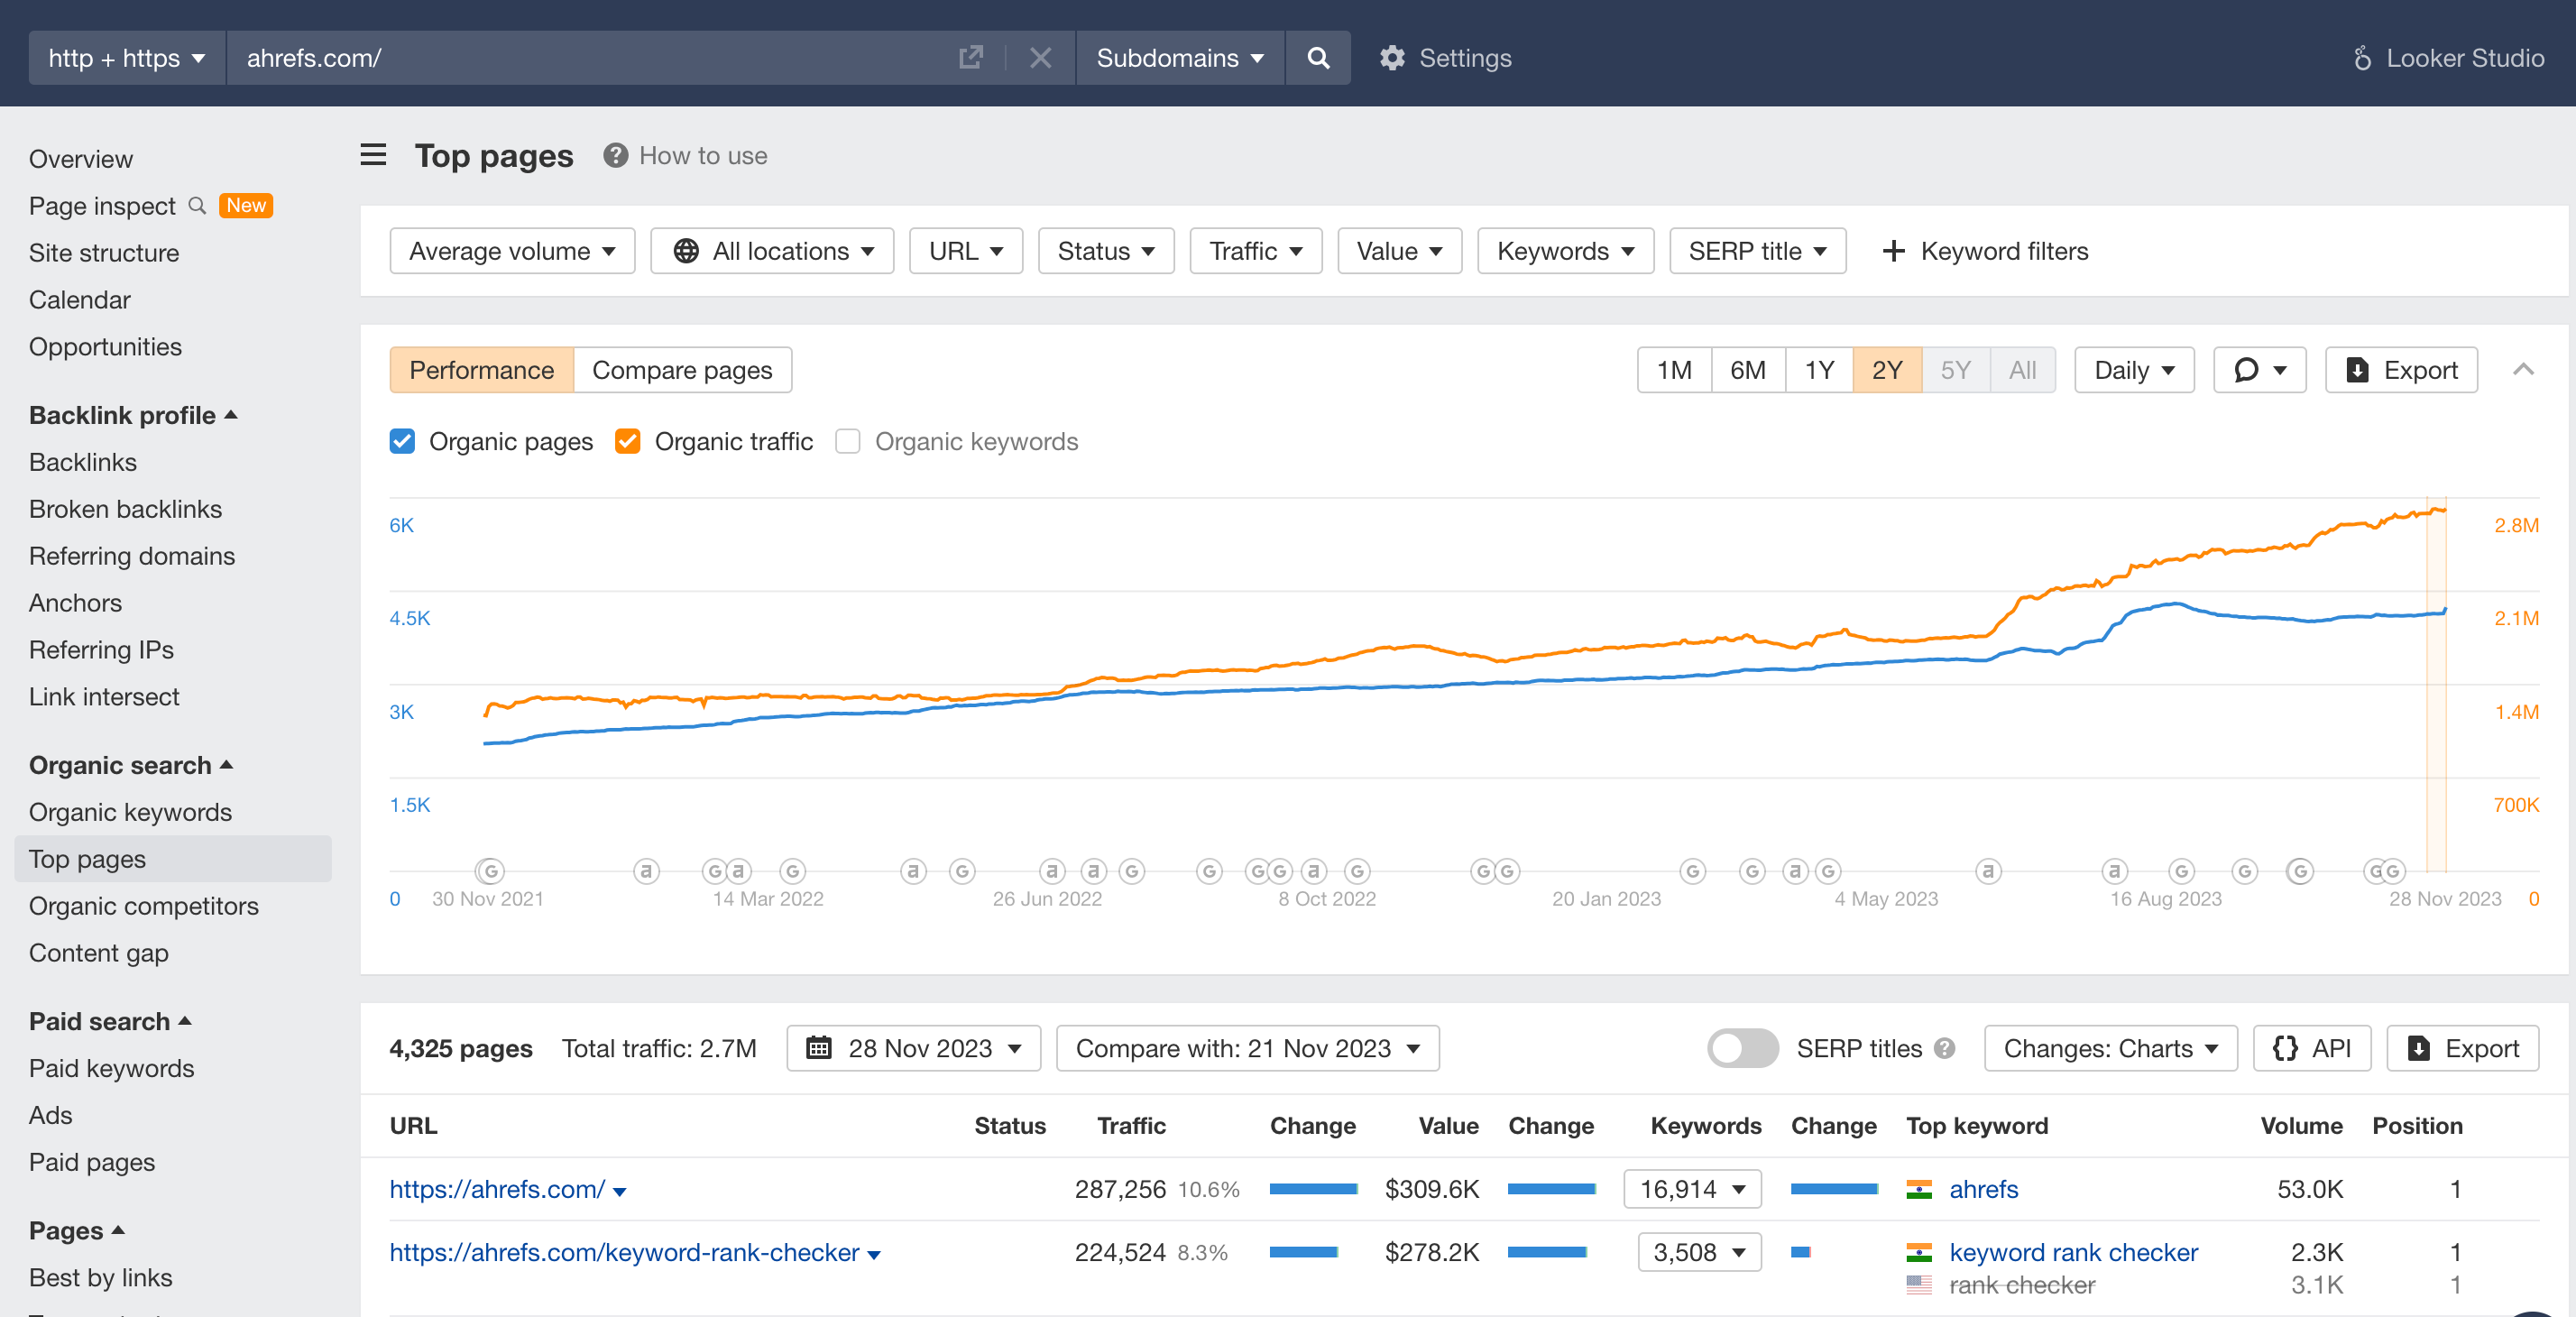Click table Export button
The height and width of the screenshot is (1317, 2576).
point(2462,1048)
